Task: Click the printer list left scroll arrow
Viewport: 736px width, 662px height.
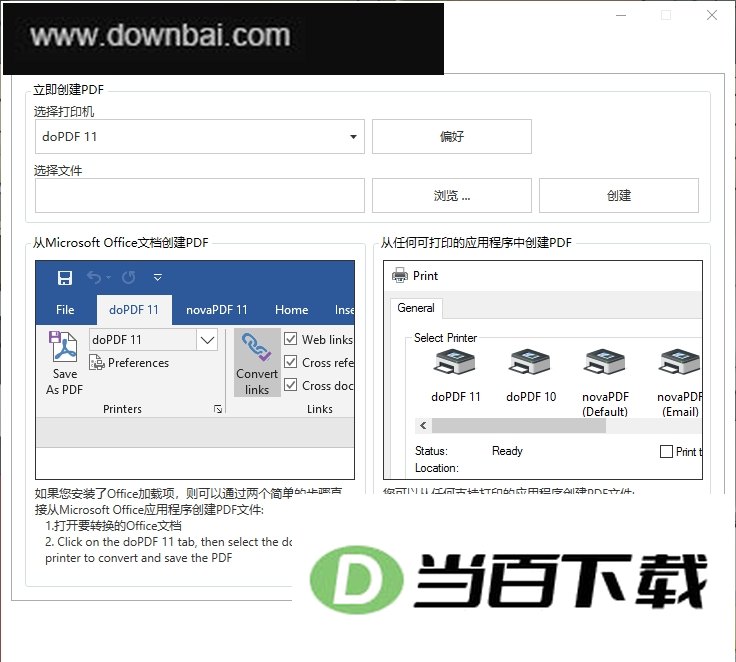Action: coord(423,426)
